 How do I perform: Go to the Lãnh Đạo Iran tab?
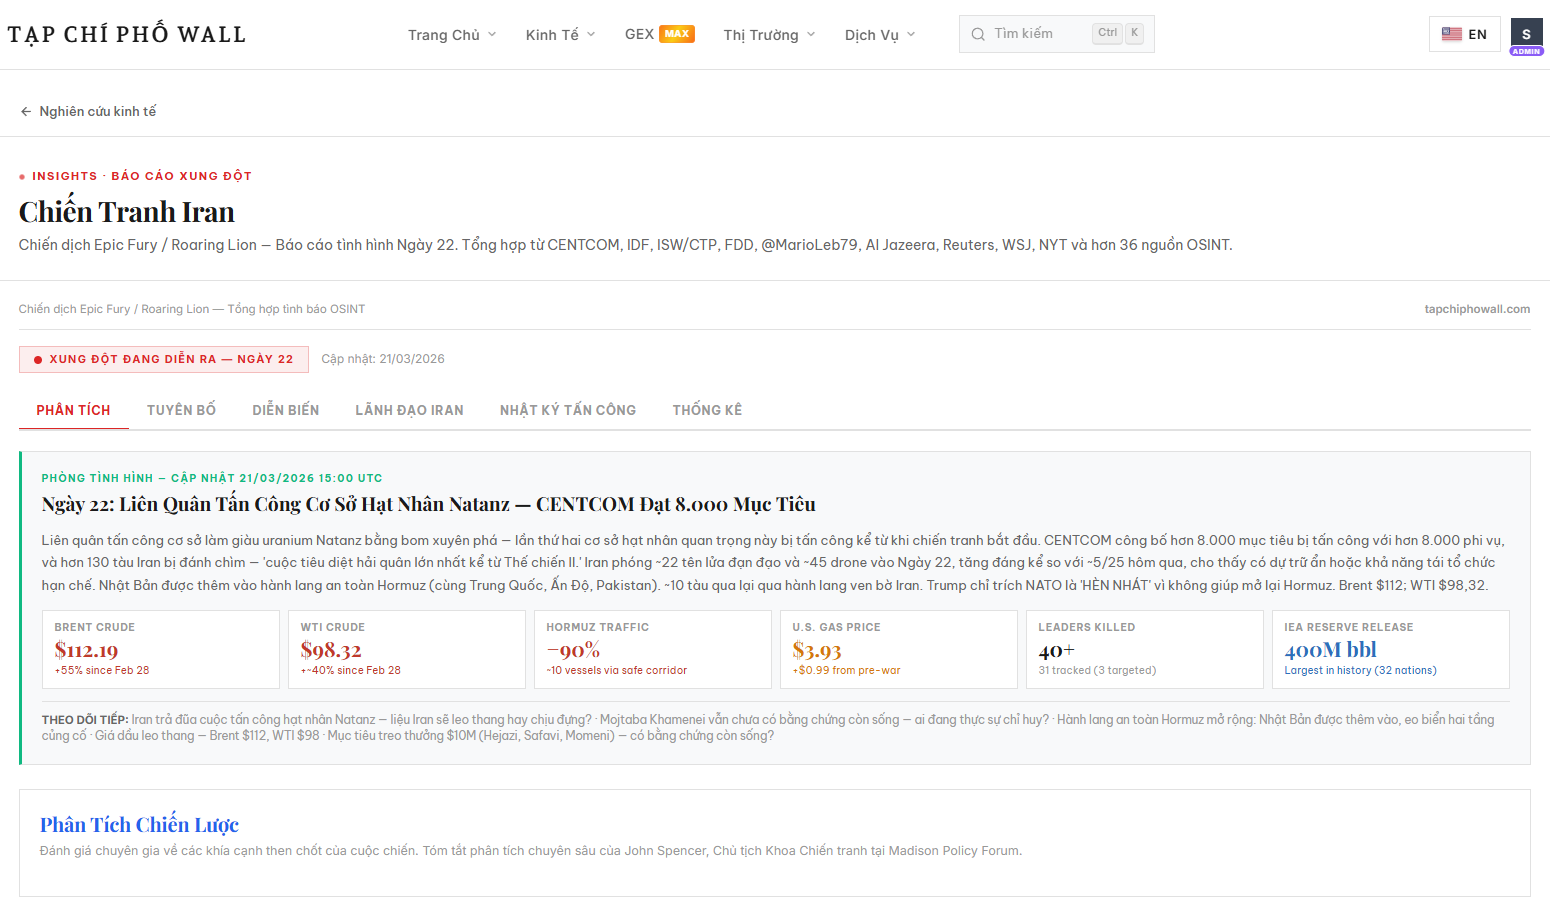coord(409,410)
